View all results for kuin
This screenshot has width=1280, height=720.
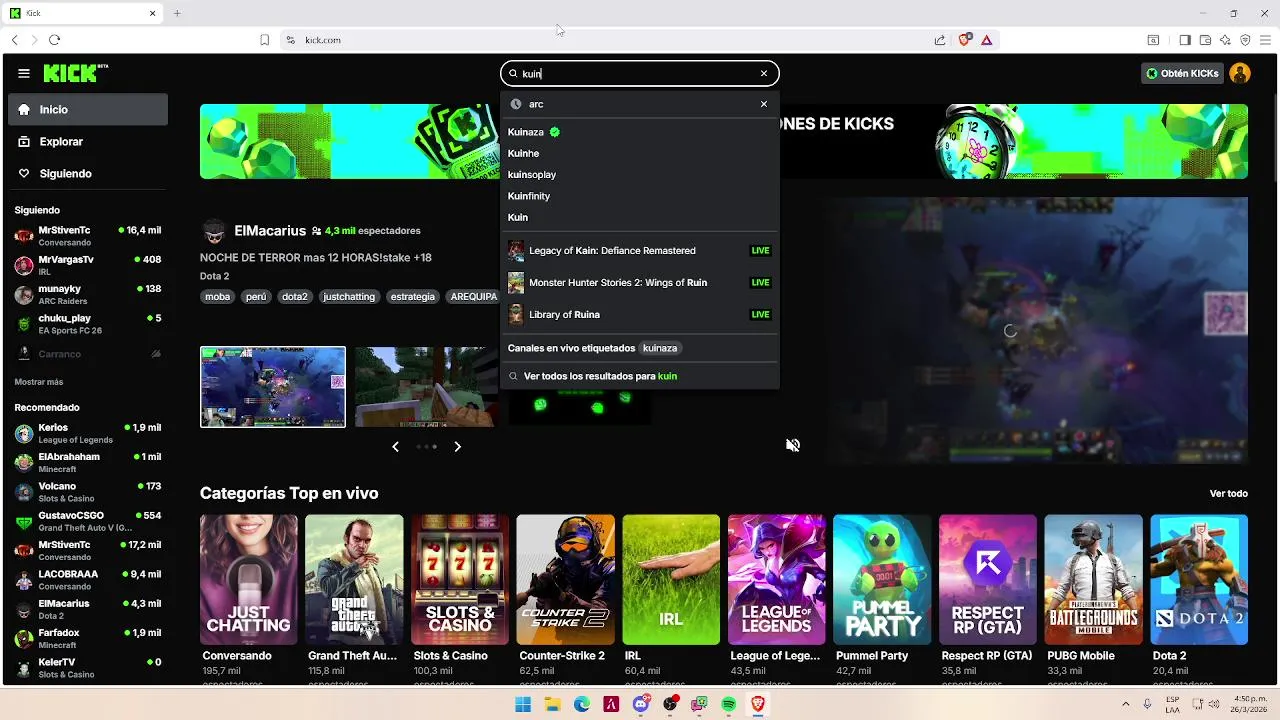point(639,376)
